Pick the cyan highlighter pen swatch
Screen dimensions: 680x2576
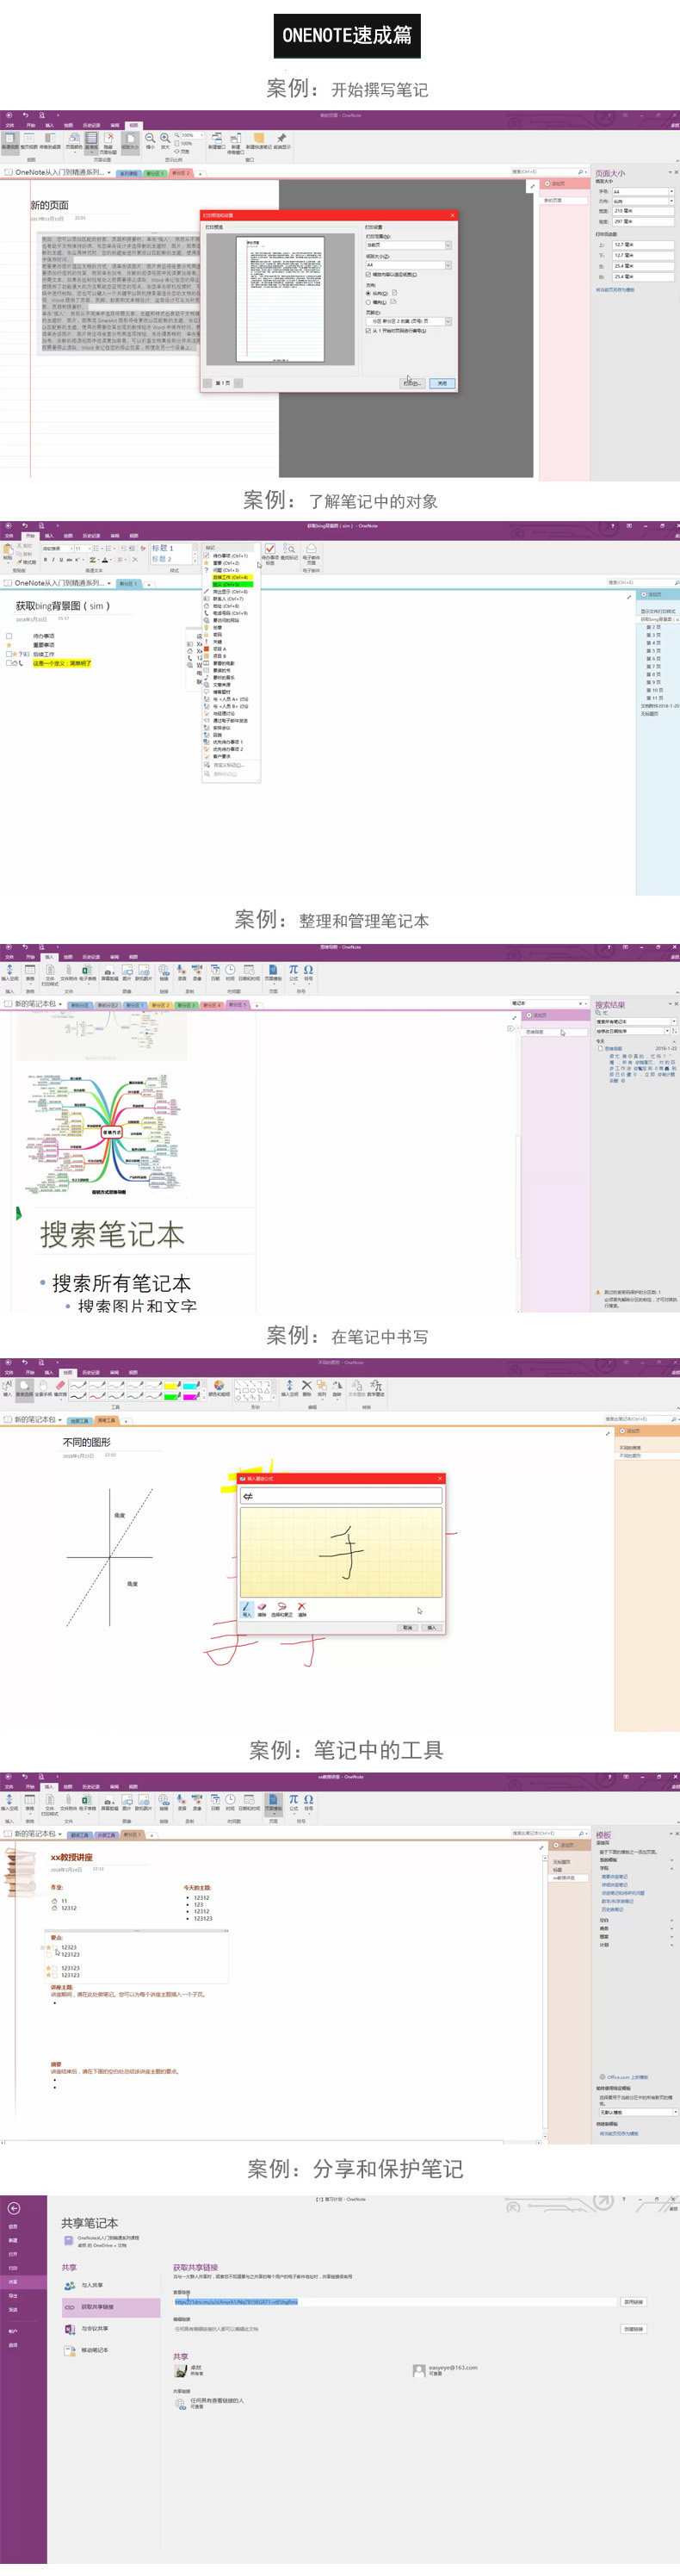(190, 1387)
